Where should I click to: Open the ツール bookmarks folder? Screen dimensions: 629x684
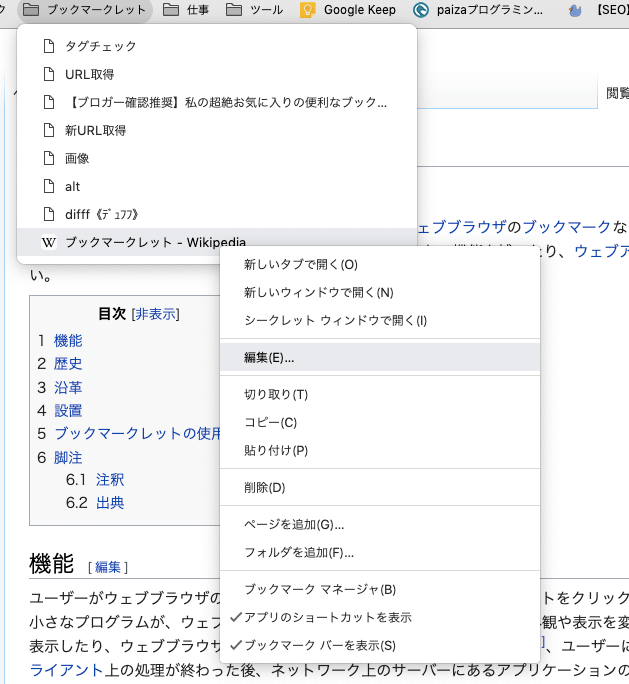pyautogui.click(x=255, y=11)
